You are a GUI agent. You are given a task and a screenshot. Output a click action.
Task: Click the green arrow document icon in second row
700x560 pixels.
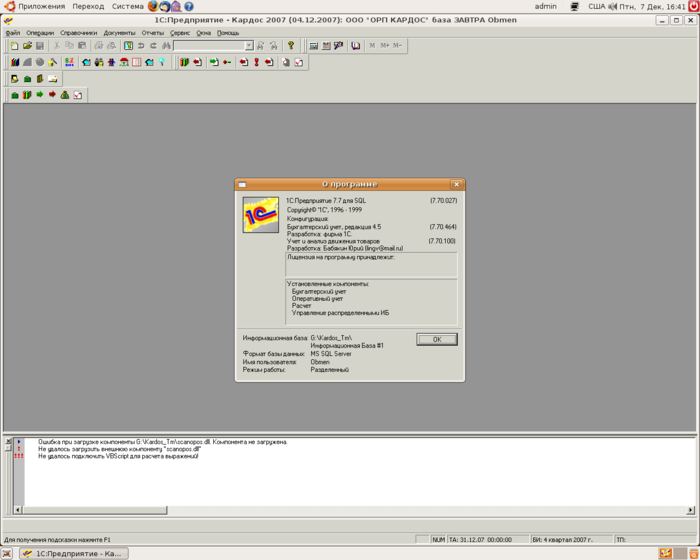tap(214, 62)
